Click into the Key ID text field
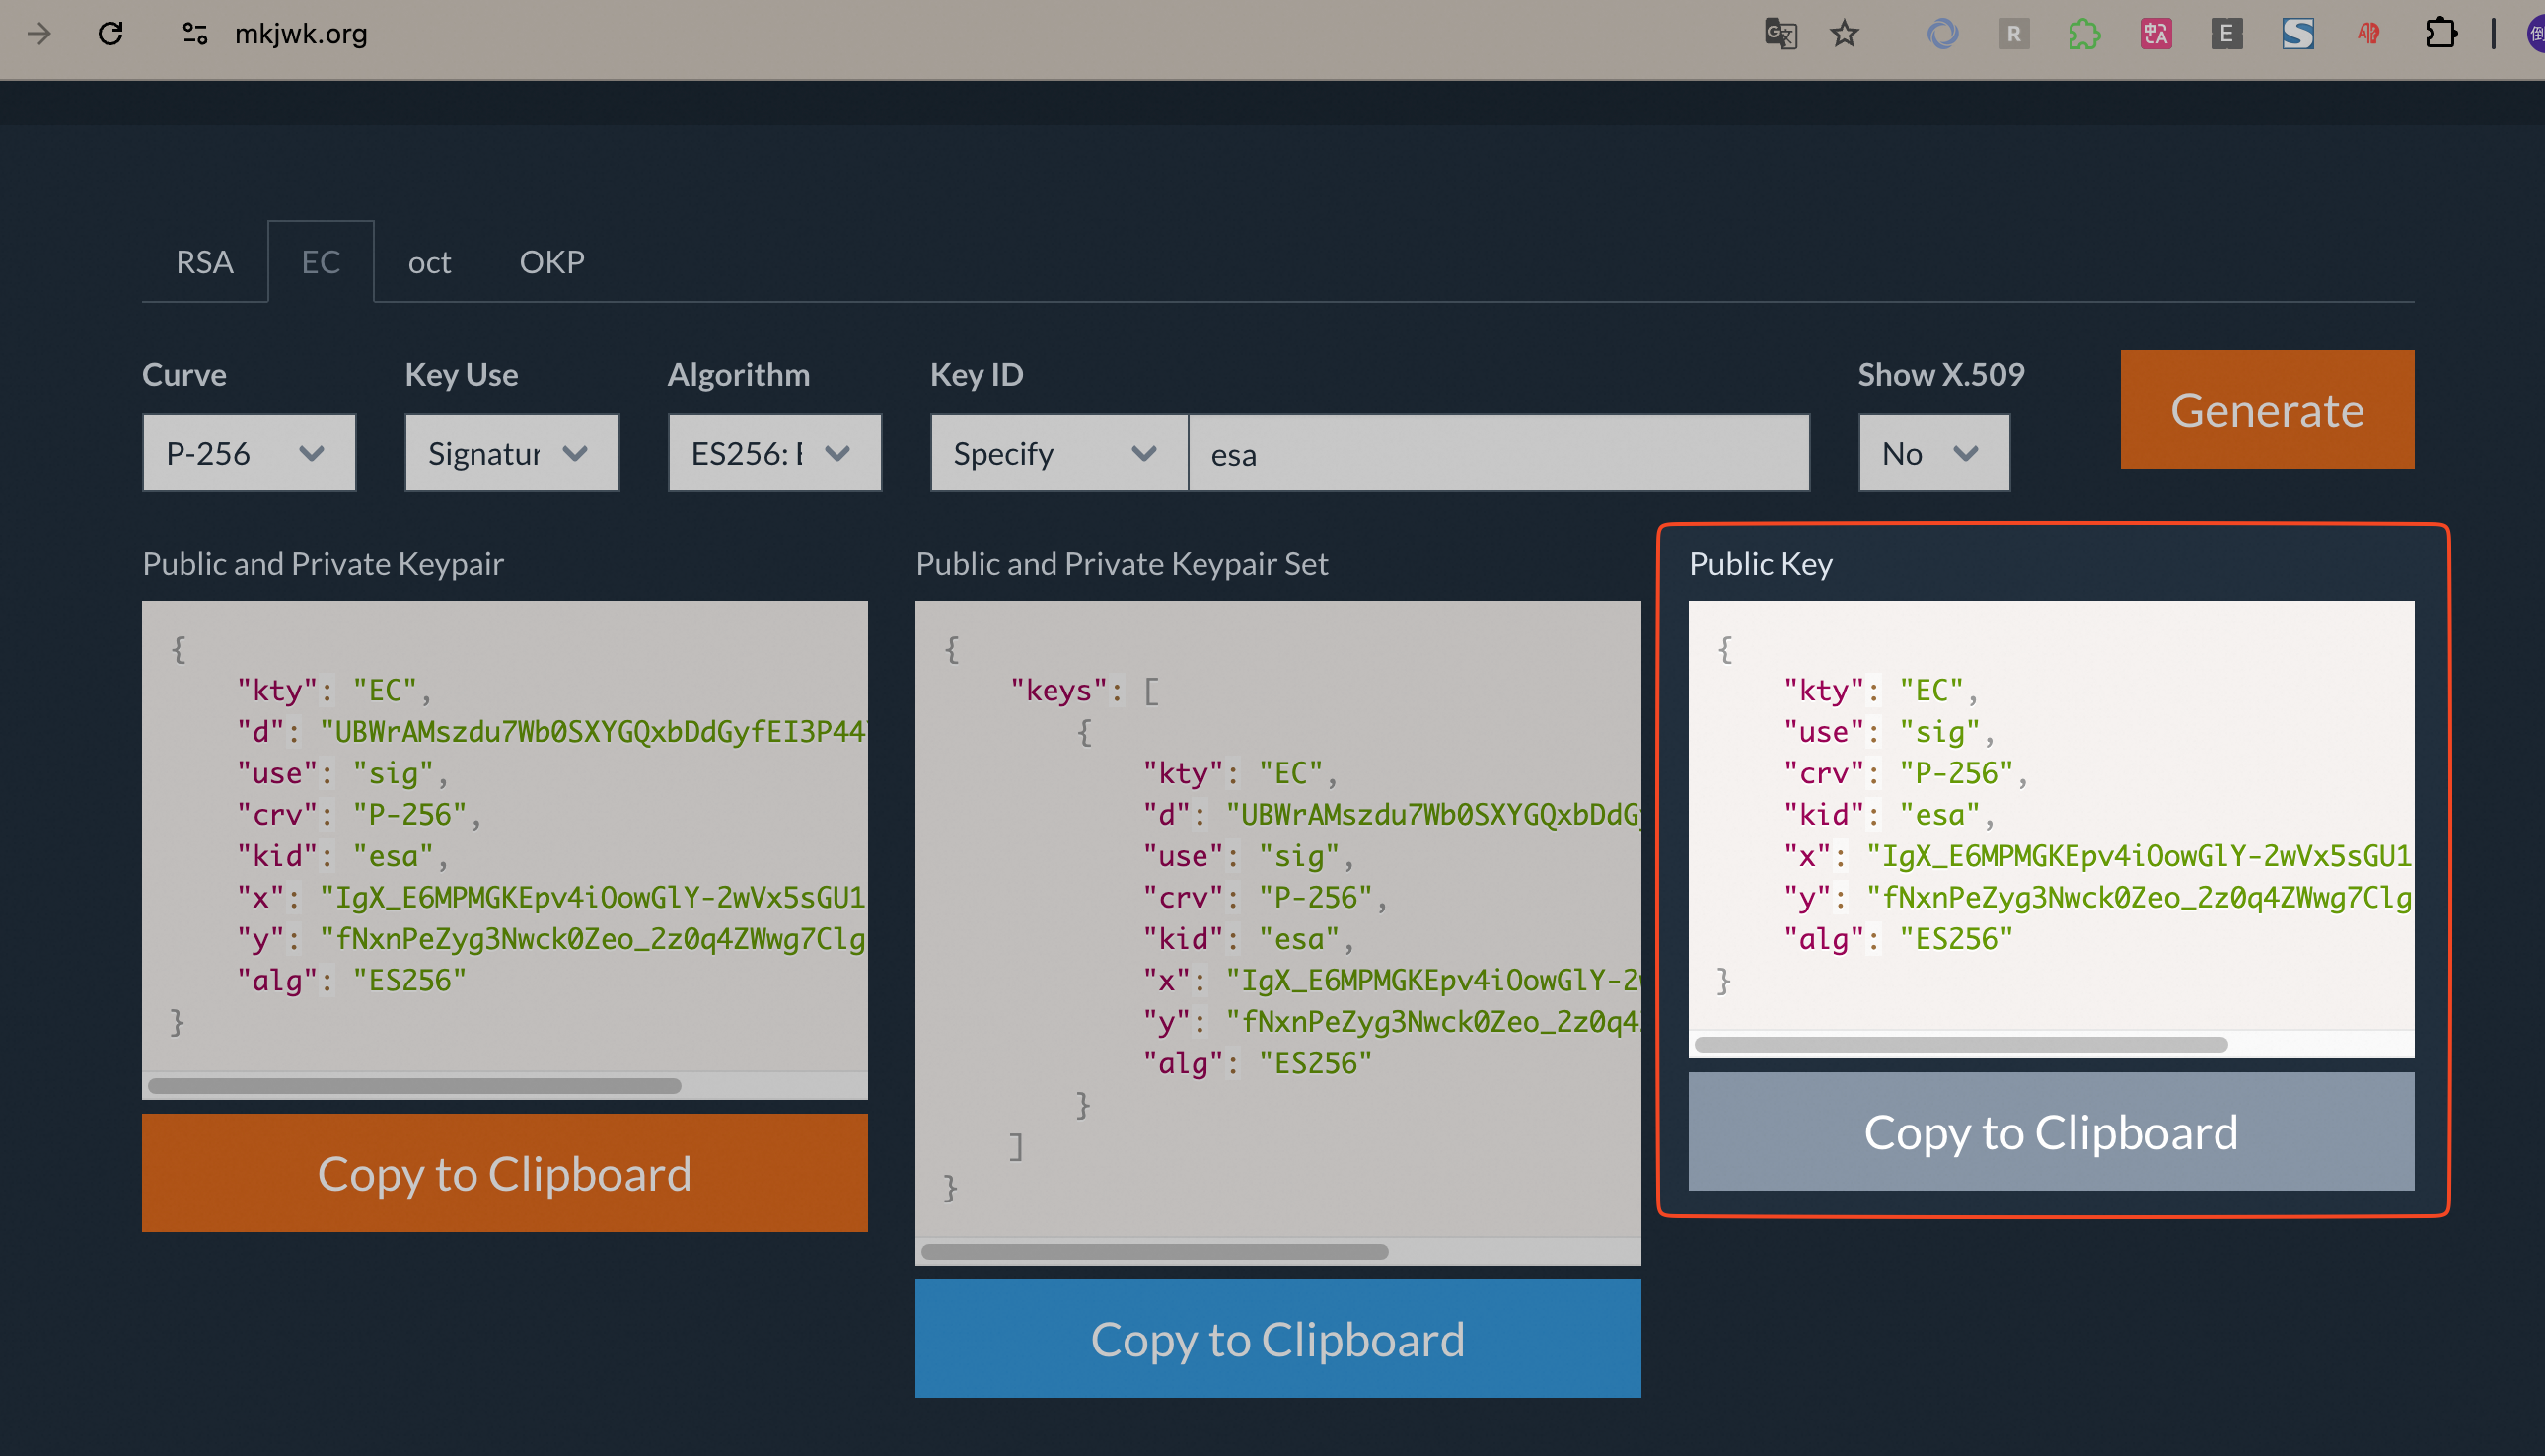2545x1456 pixels. click(x=1497, y=453)
